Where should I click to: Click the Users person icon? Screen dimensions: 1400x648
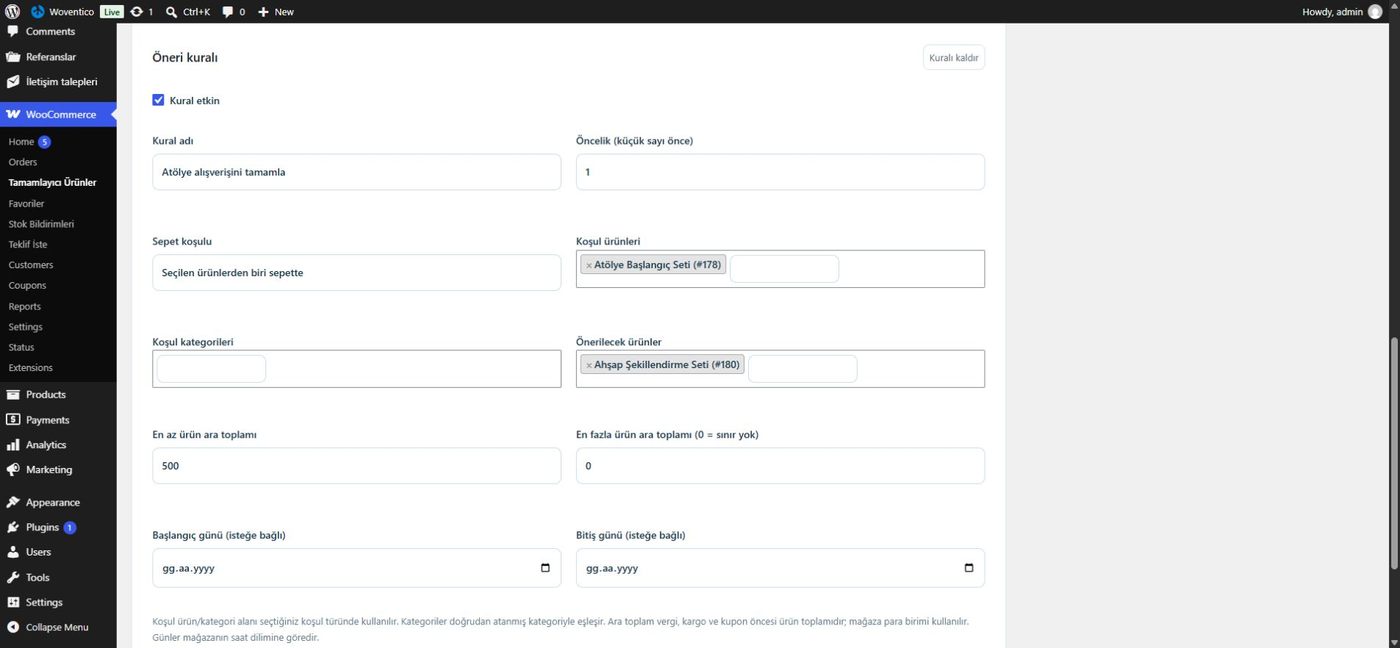coord(13,552)
